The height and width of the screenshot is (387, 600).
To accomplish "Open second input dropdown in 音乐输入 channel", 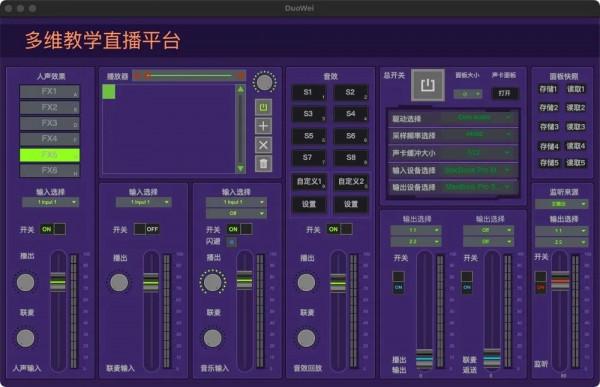I will coord(236,213).
